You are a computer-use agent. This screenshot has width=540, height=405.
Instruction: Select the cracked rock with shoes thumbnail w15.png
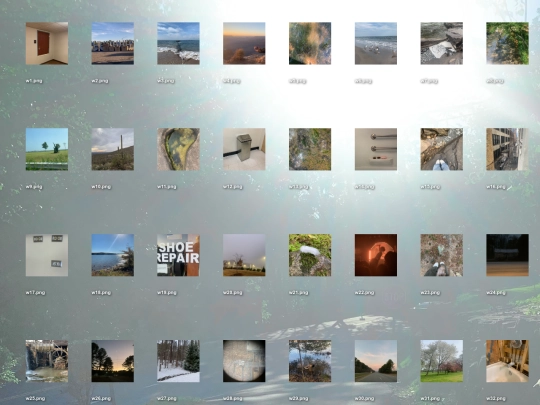point(442,149)
